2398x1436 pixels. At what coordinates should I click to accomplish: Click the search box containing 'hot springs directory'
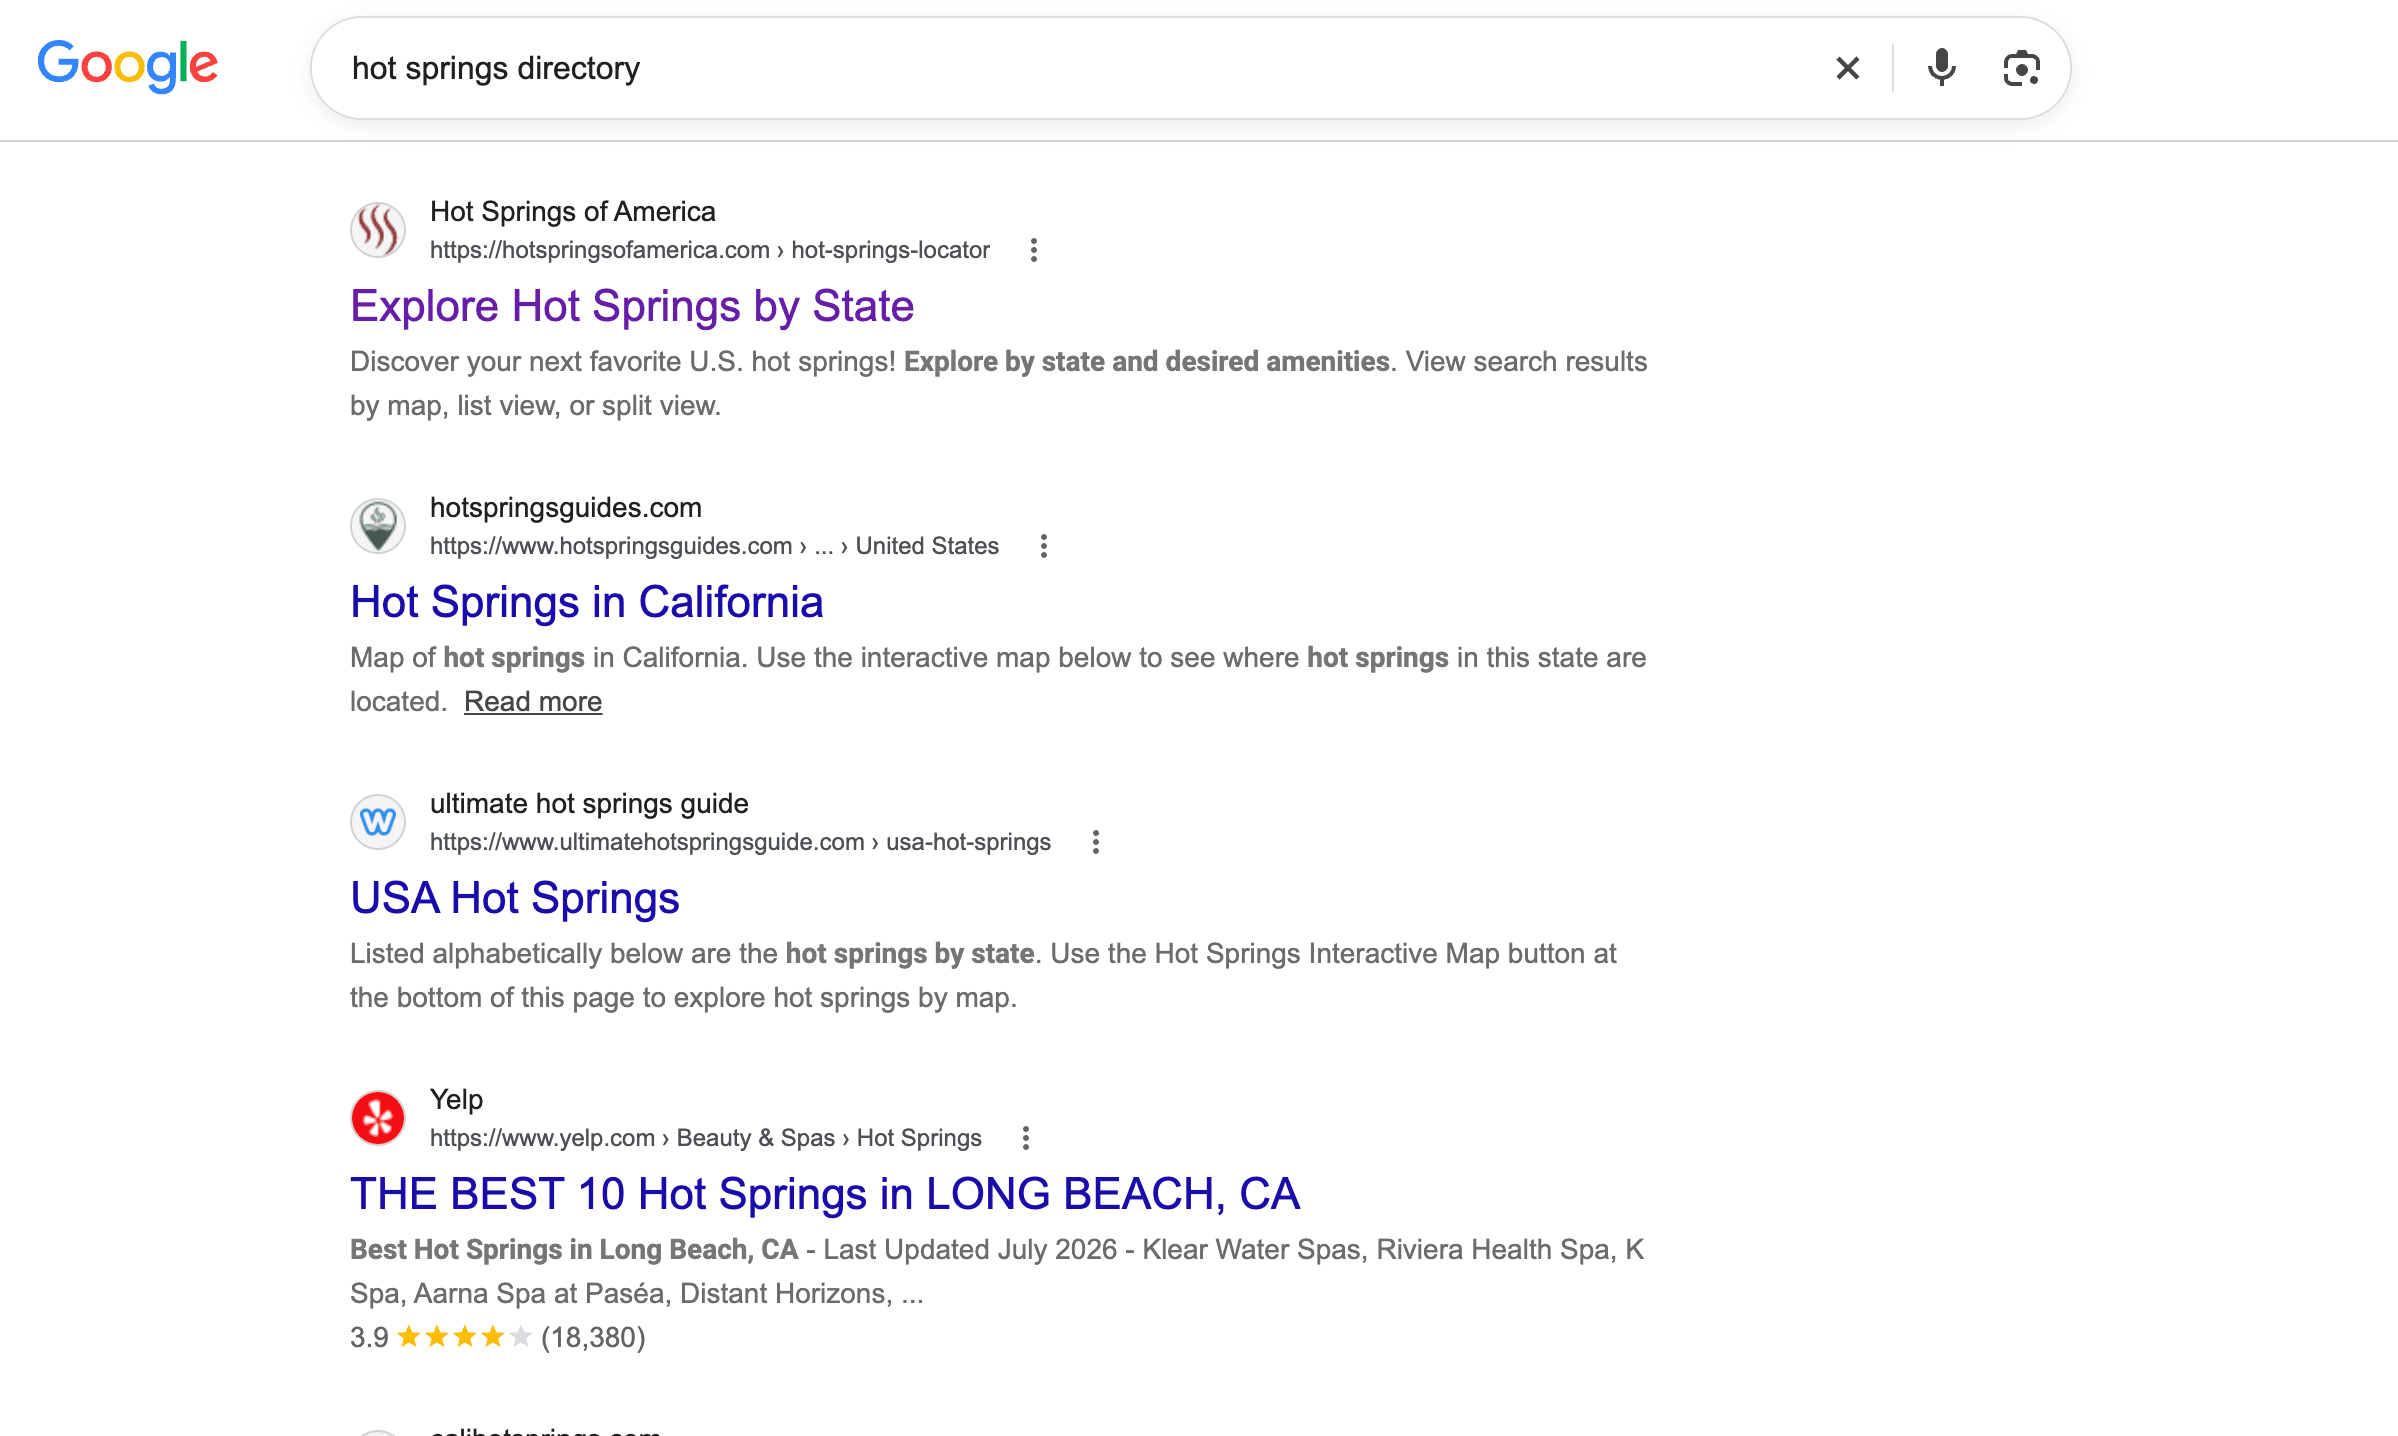[x=1190, y=68]
